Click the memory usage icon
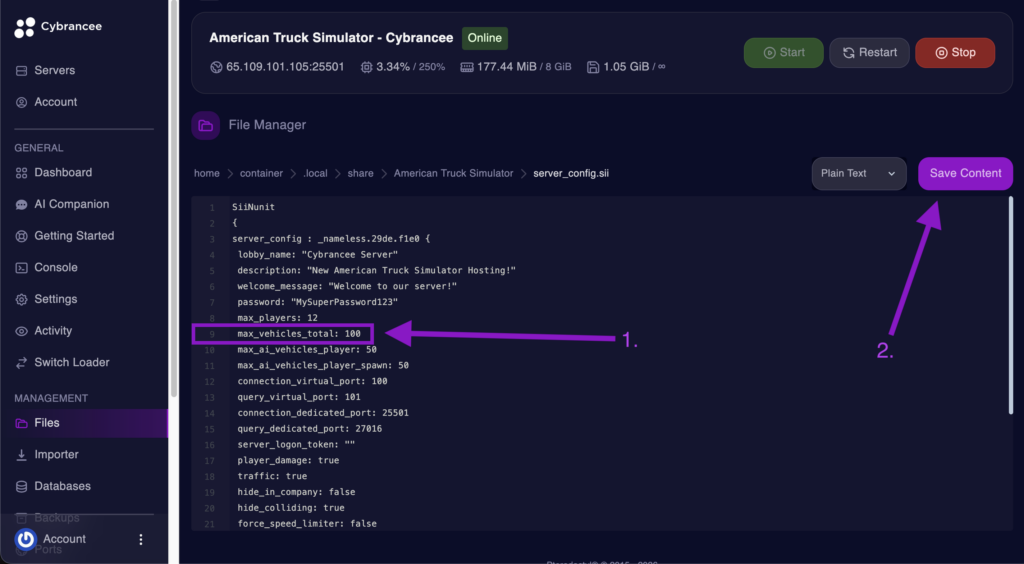The image size is (1024, 564). coord(466,67)
